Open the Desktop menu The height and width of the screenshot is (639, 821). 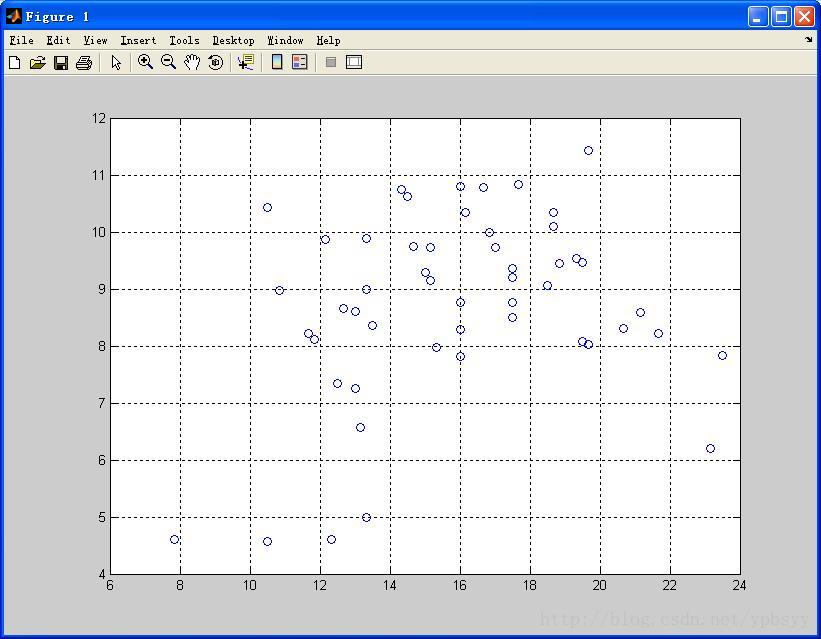click(x=234, y=40)
